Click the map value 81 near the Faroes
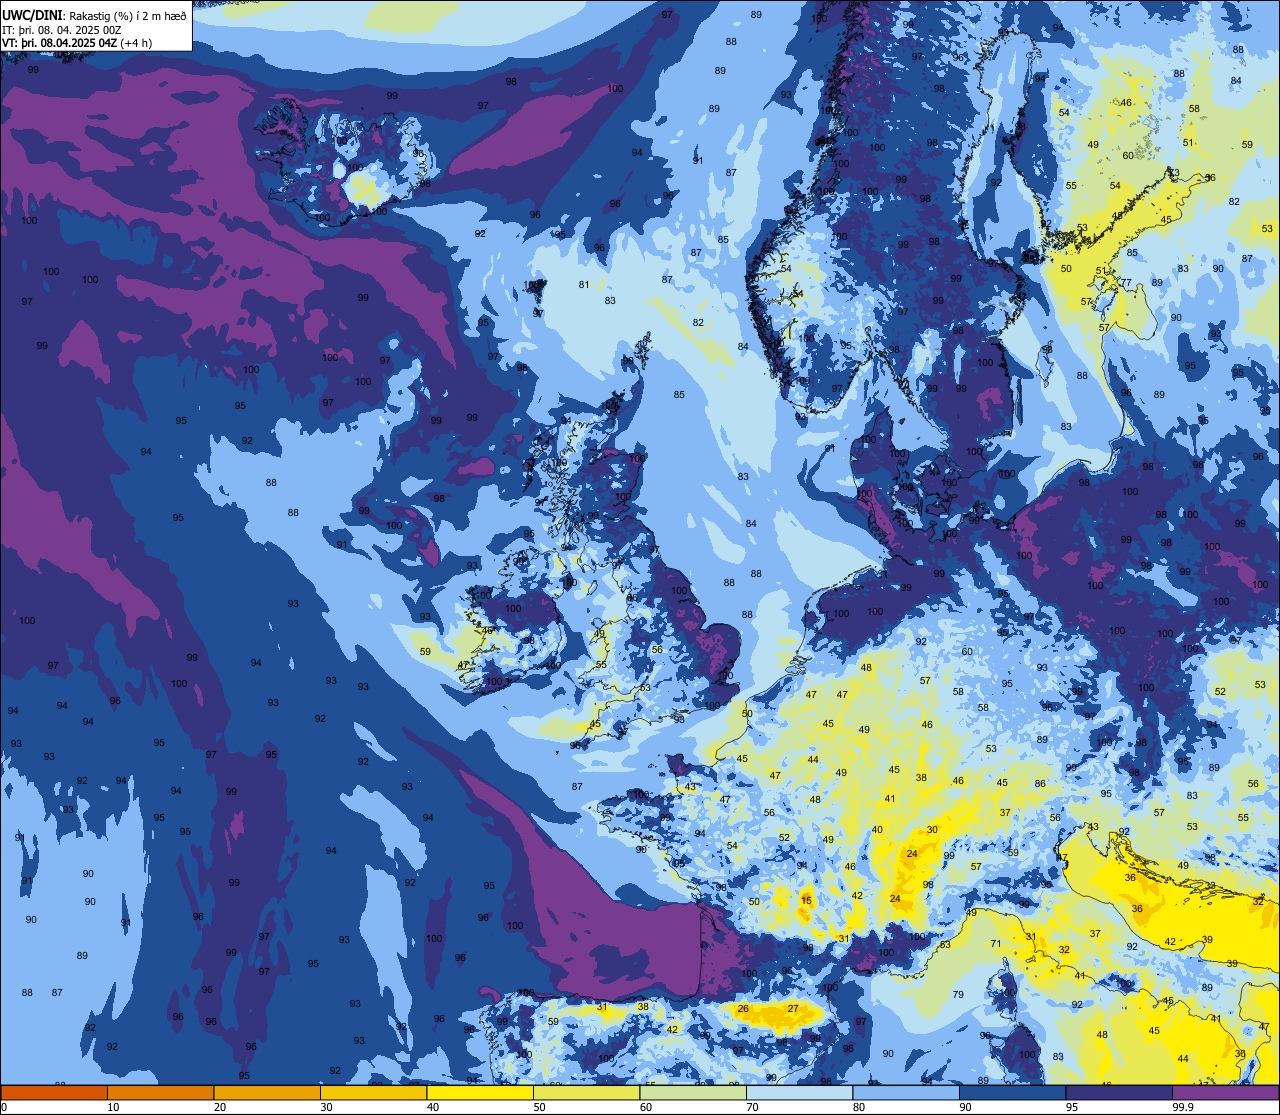This screenshot has width=1280, height=1115. point(584,284)
